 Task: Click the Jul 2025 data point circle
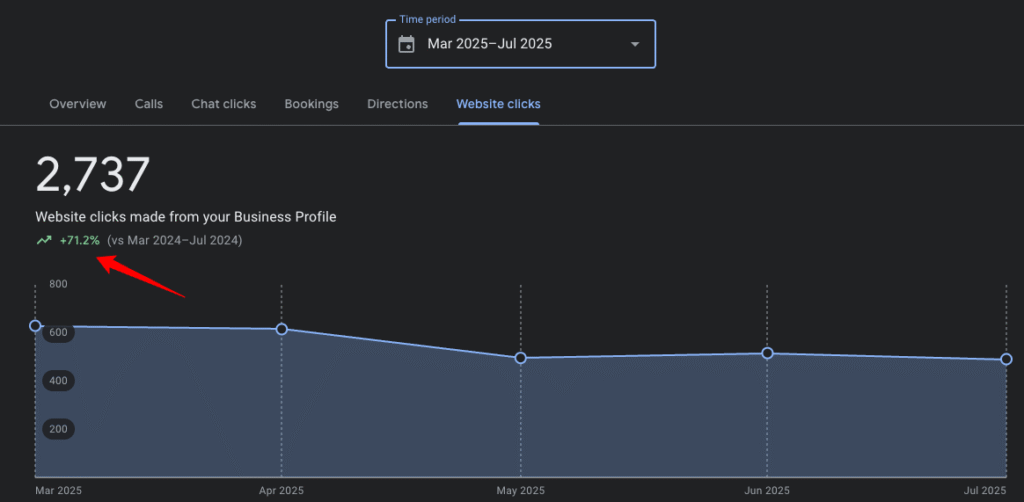point(1006,359)
